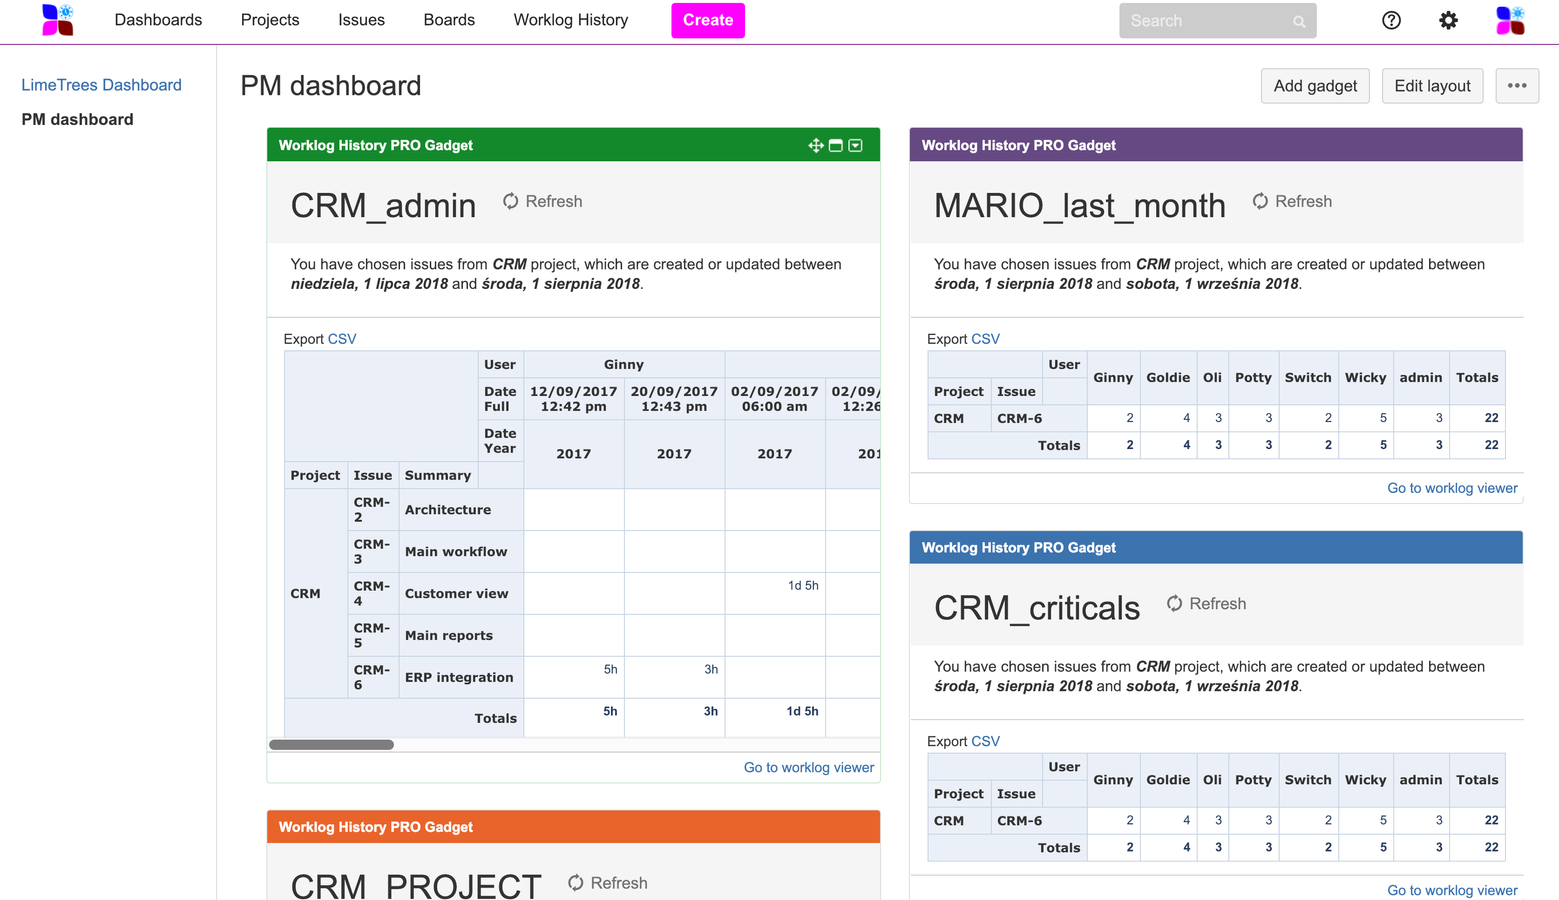Go to worklog viewer from CRM_admin gadget
1559x900 pixels.
(809, 768)
